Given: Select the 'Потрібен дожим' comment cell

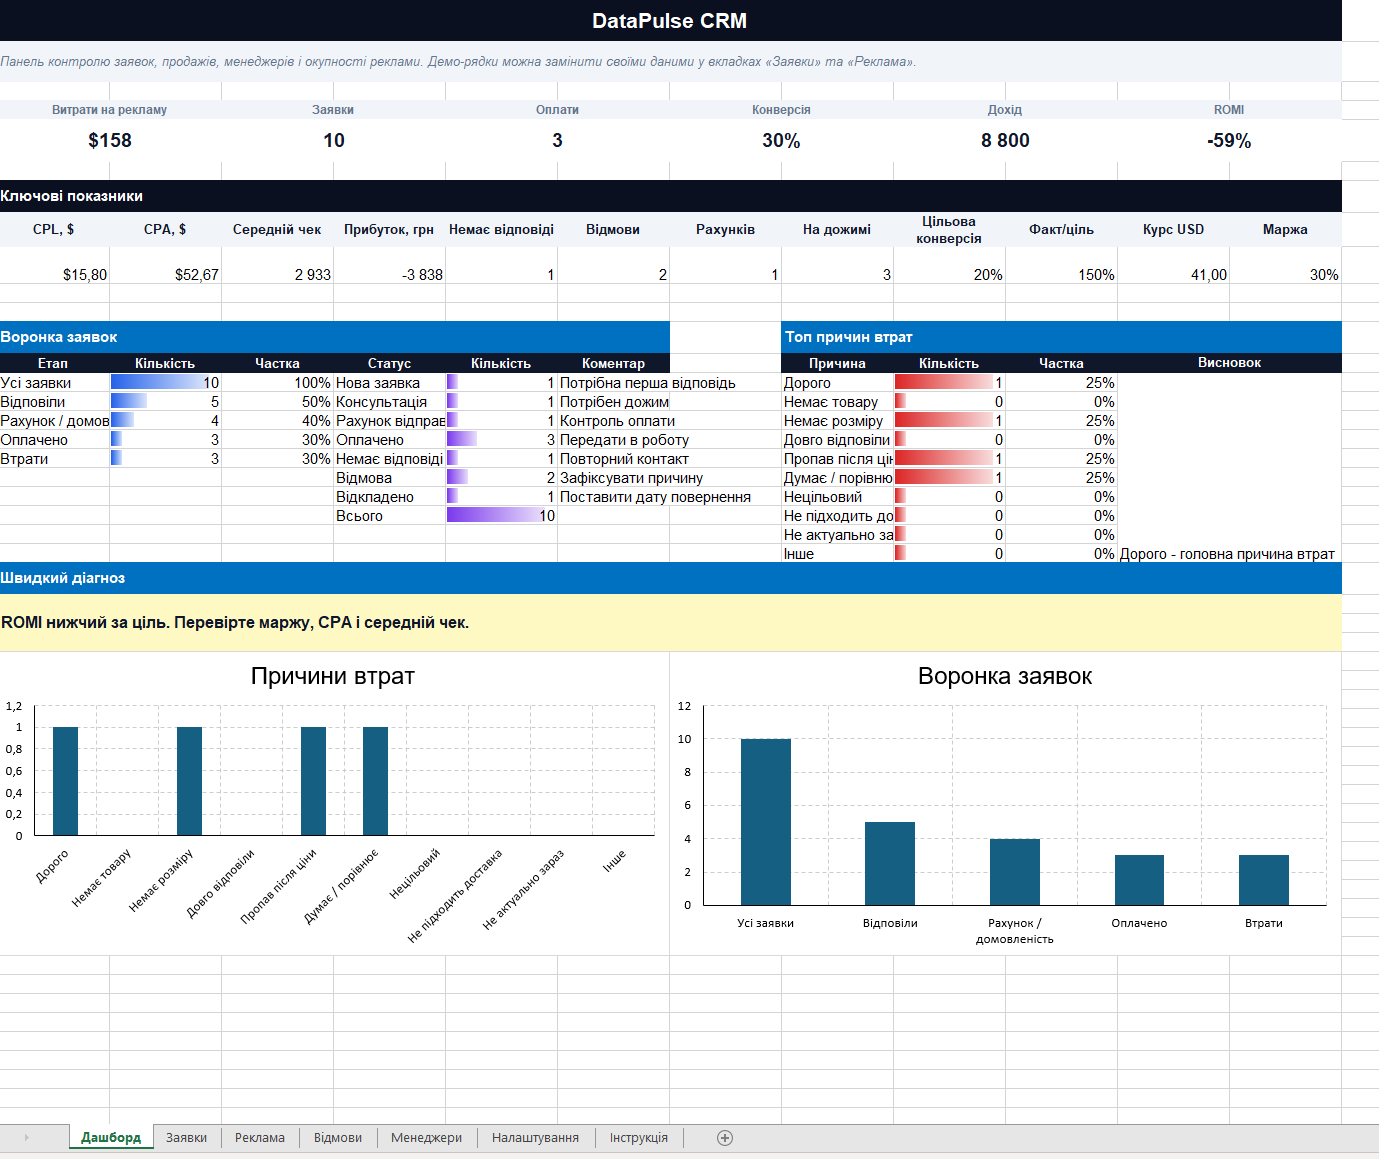Looking at the screenshot, I should 615,402.
